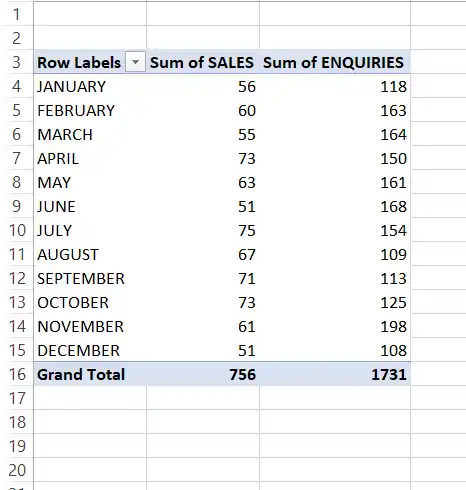
Task: Click the JANUARY row label cell
Action: 90,86
